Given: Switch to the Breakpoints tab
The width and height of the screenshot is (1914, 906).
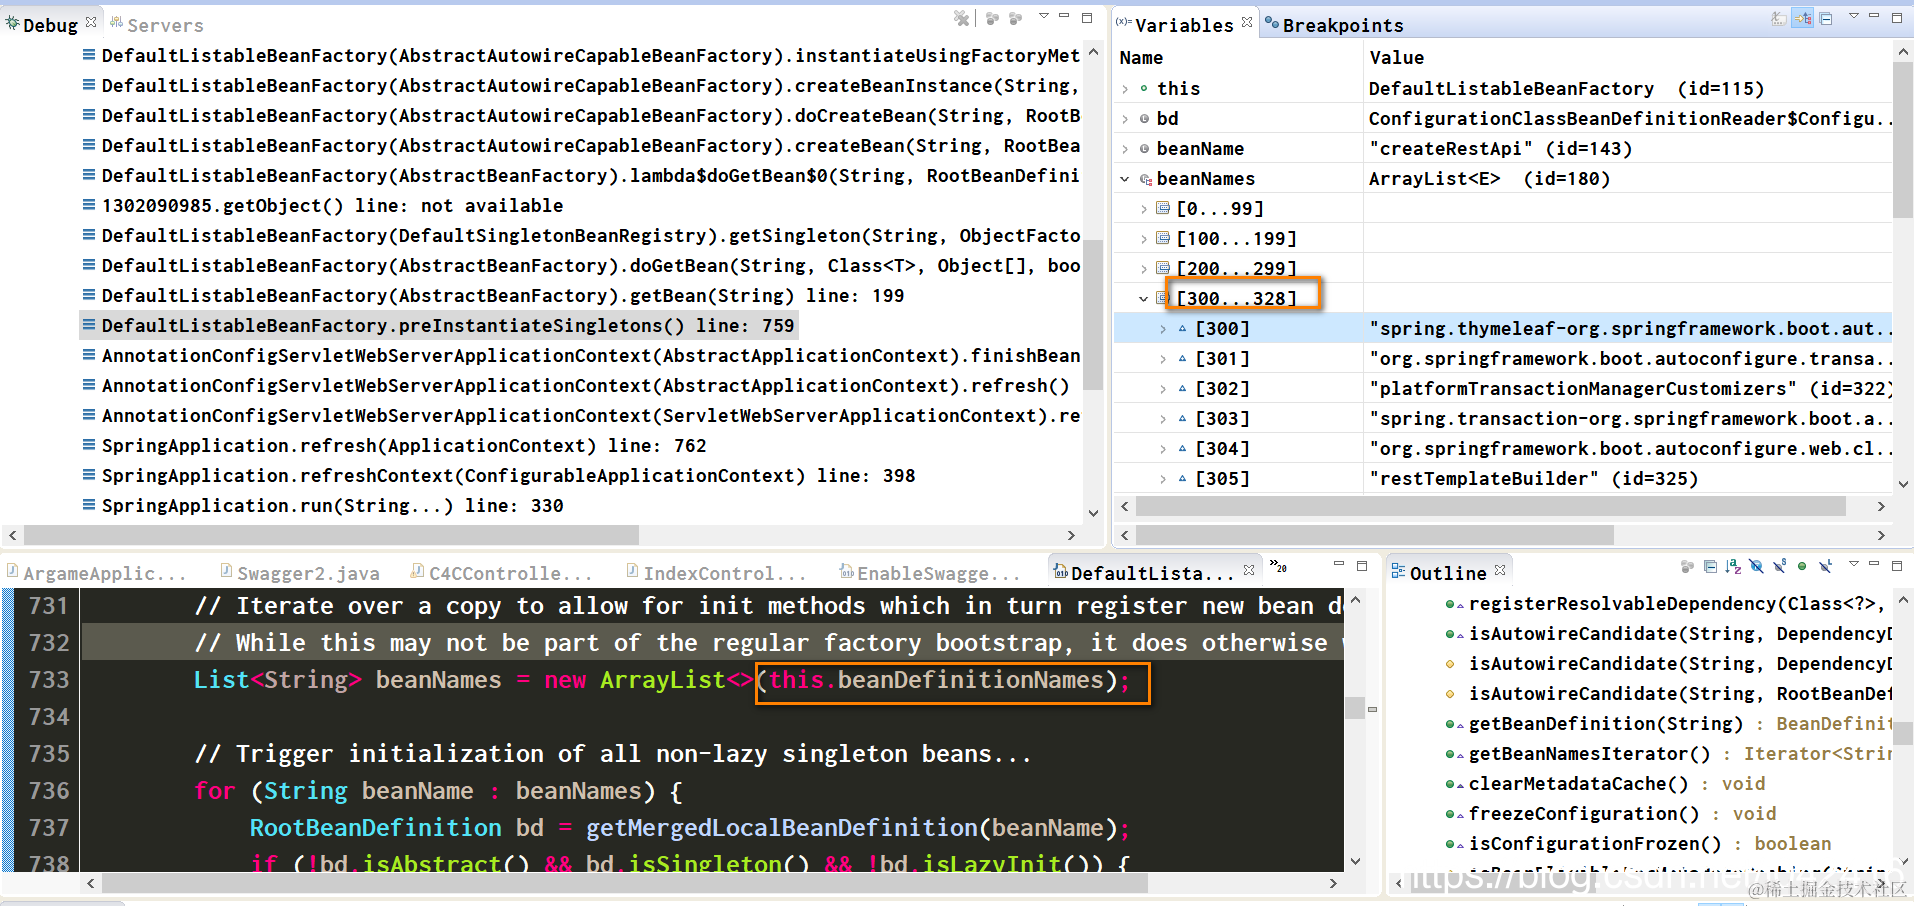Looking at the screenshot, I should [1334, 25].
